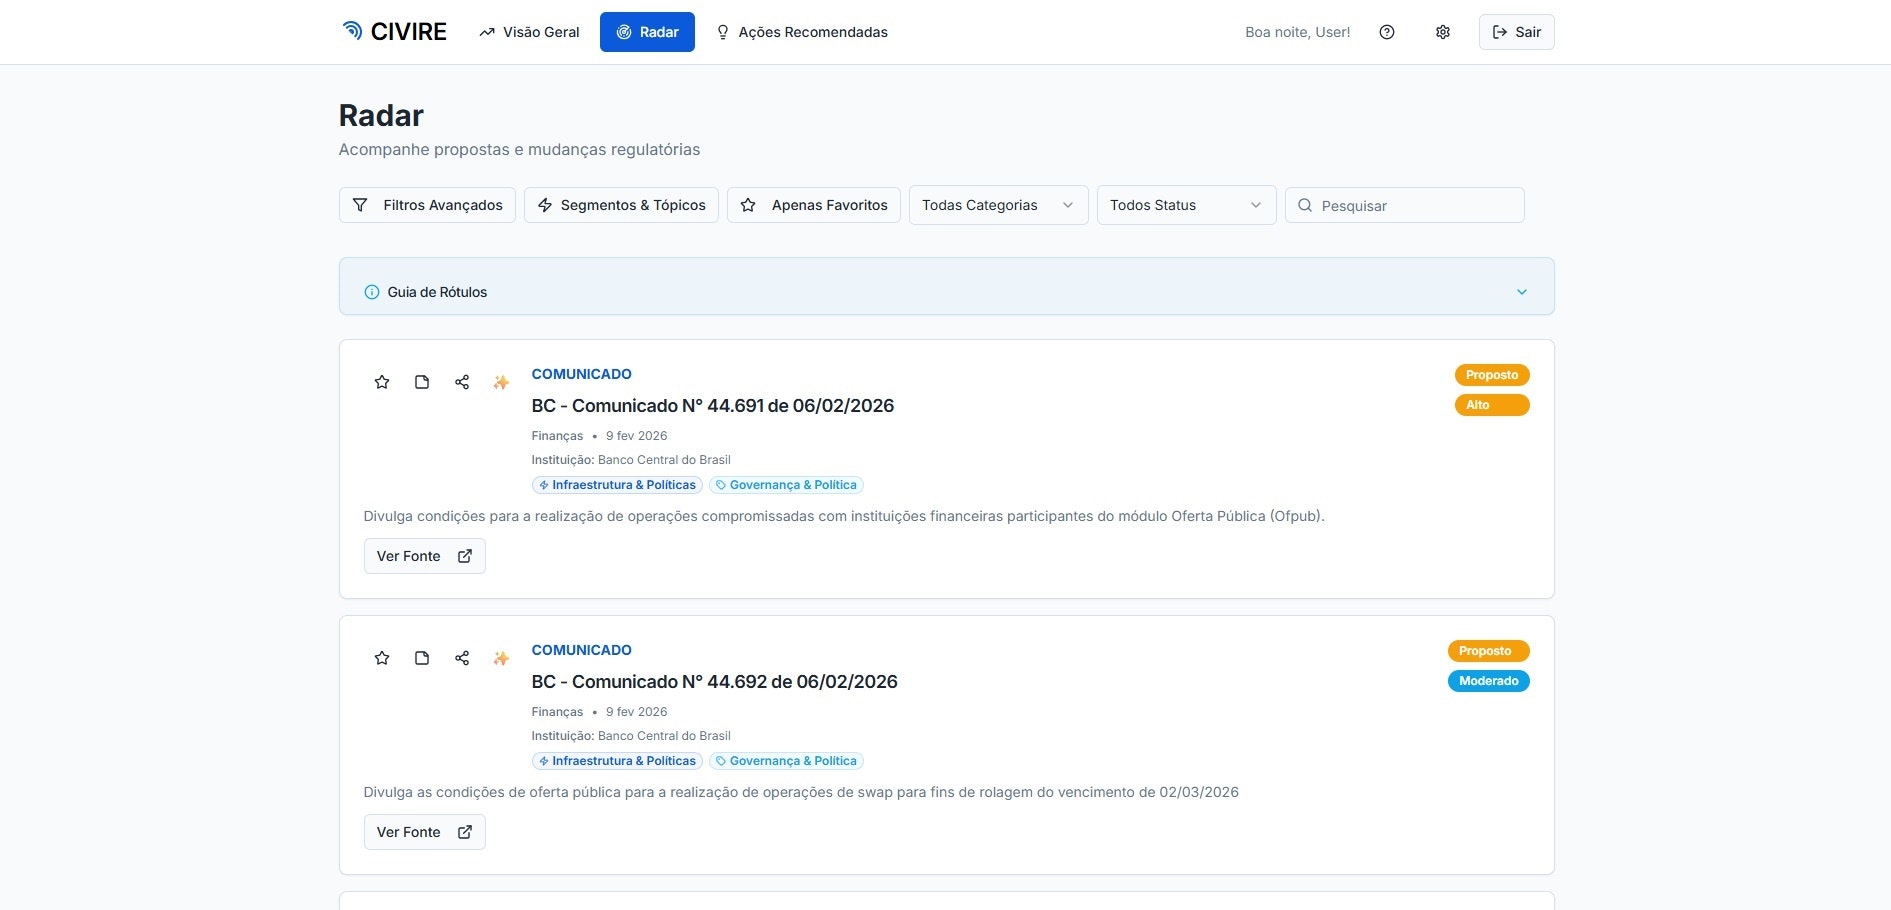Favorite the Comunicado N° 44.692 card
This screenshot has width=1891, height=910.
pyautogui.click(x=381, y=658)
